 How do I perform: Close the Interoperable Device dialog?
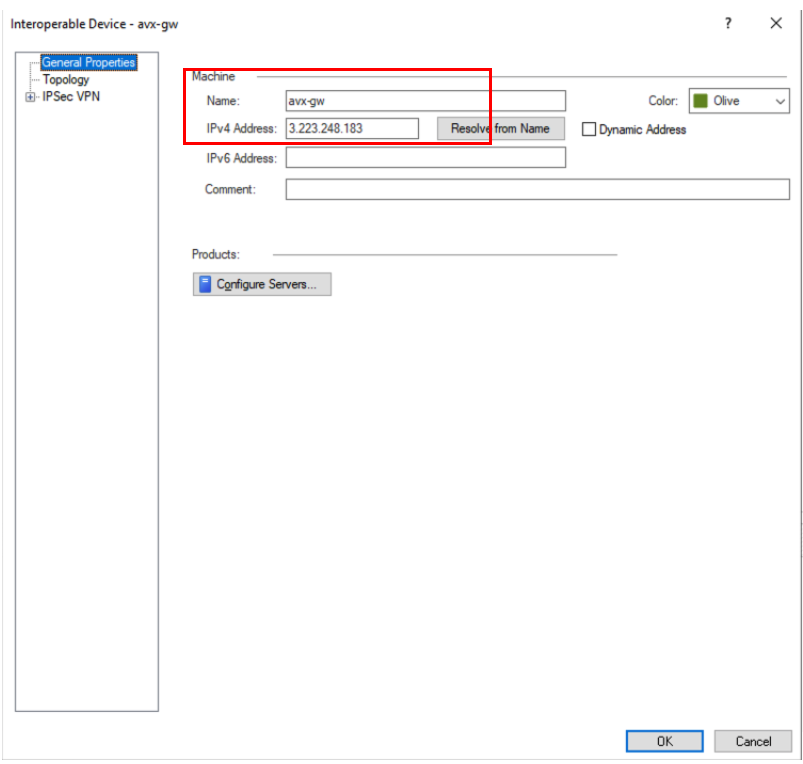[776, 24]
